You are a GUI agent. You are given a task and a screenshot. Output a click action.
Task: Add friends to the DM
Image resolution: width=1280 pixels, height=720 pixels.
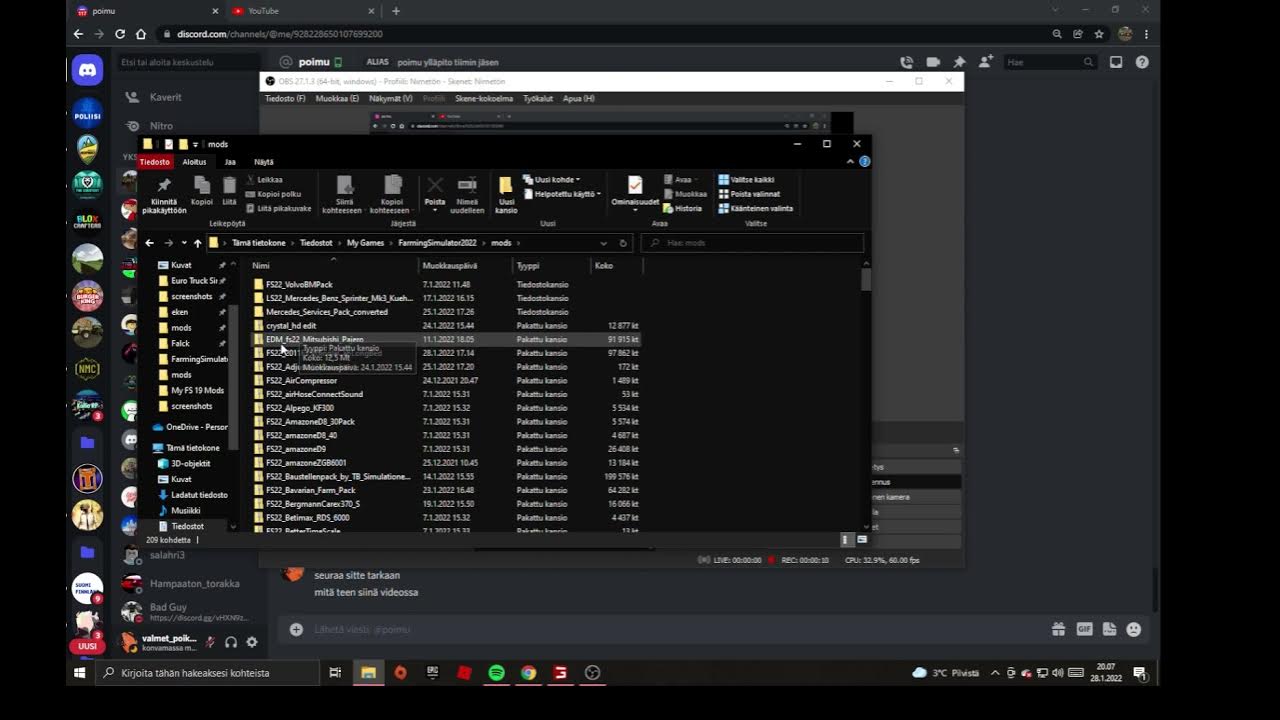tap(985, 62)
